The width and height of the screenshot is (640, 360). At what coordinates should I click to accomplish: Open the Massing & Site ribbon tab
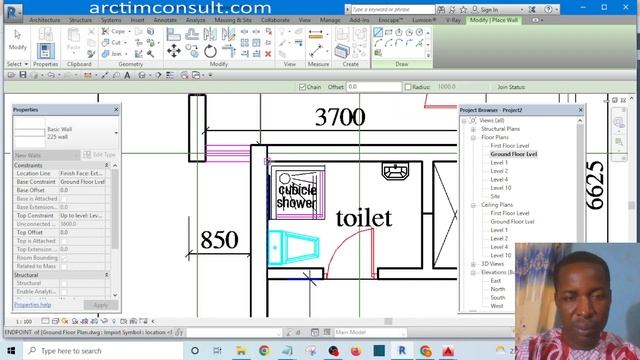(x=233, y=20)
